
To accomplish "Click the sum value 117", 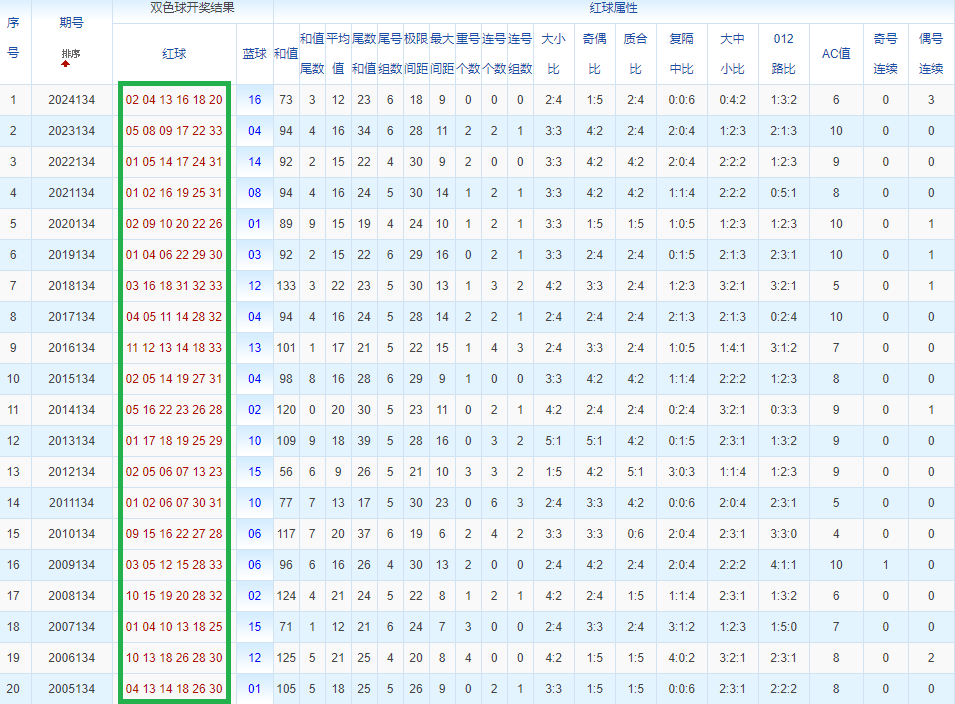I will [286, 534].
